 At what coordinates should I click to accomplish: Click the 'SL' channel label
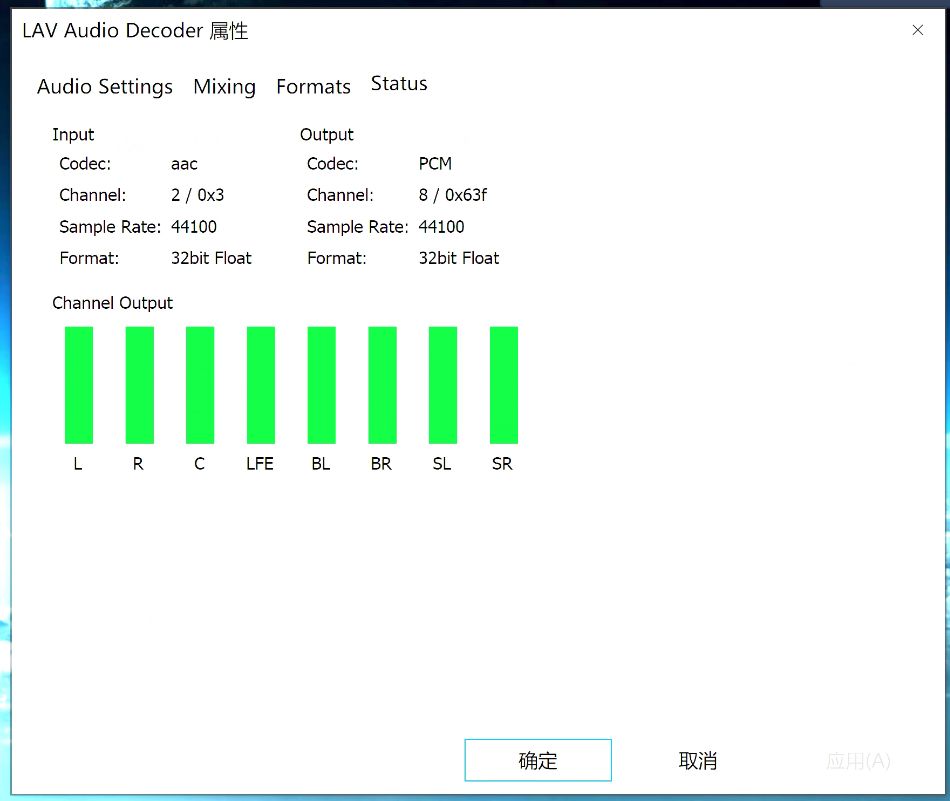click(x=442, y=464)
